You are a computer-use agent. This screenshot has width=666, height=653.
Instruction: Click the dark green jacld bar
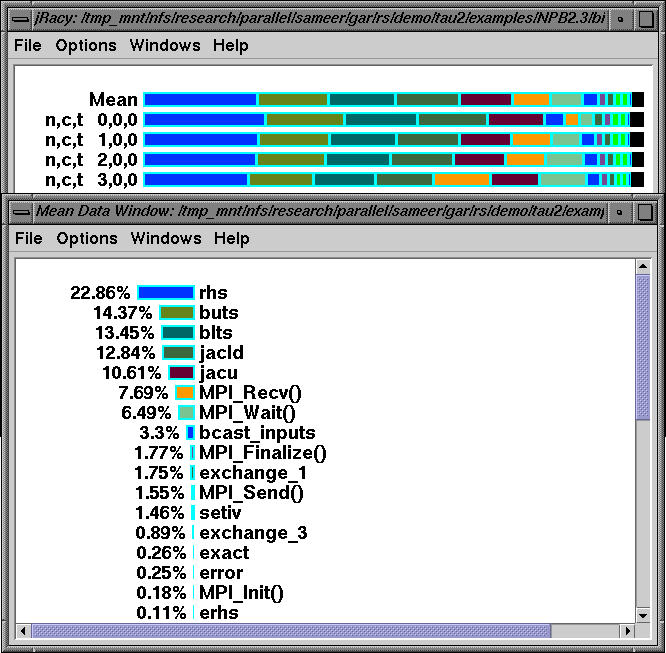178,352
